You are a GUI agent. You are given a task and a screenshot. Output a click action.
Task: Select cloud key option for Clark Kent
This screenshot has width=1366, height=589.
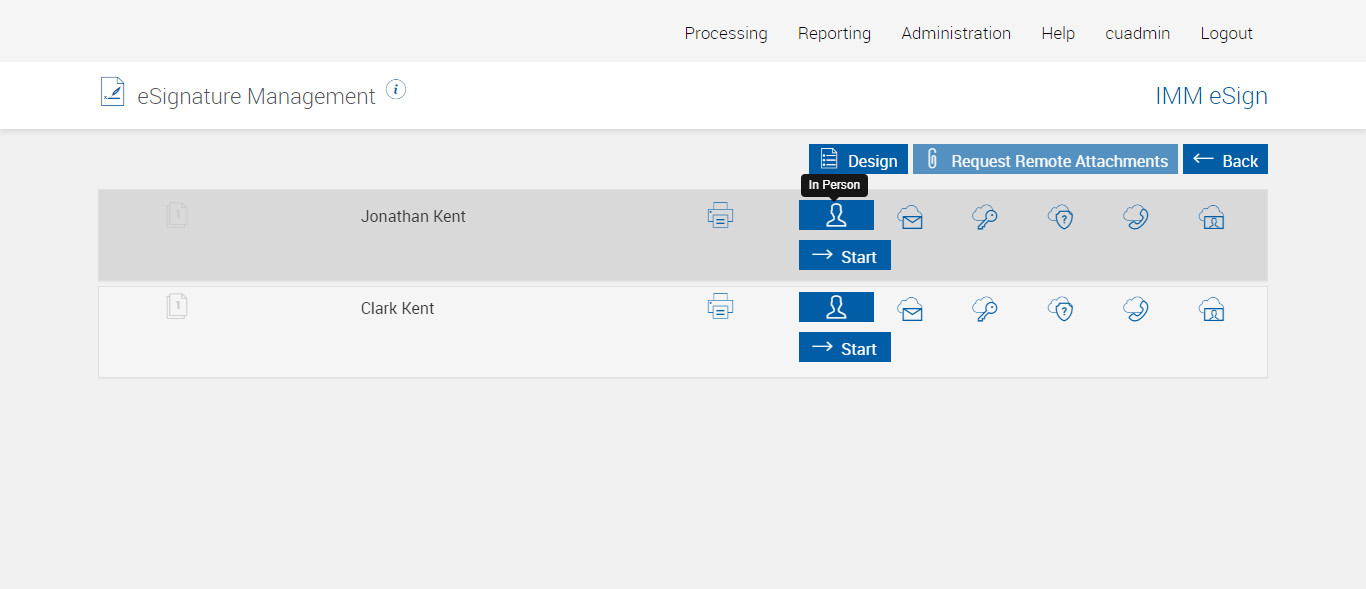pos(985,309)
